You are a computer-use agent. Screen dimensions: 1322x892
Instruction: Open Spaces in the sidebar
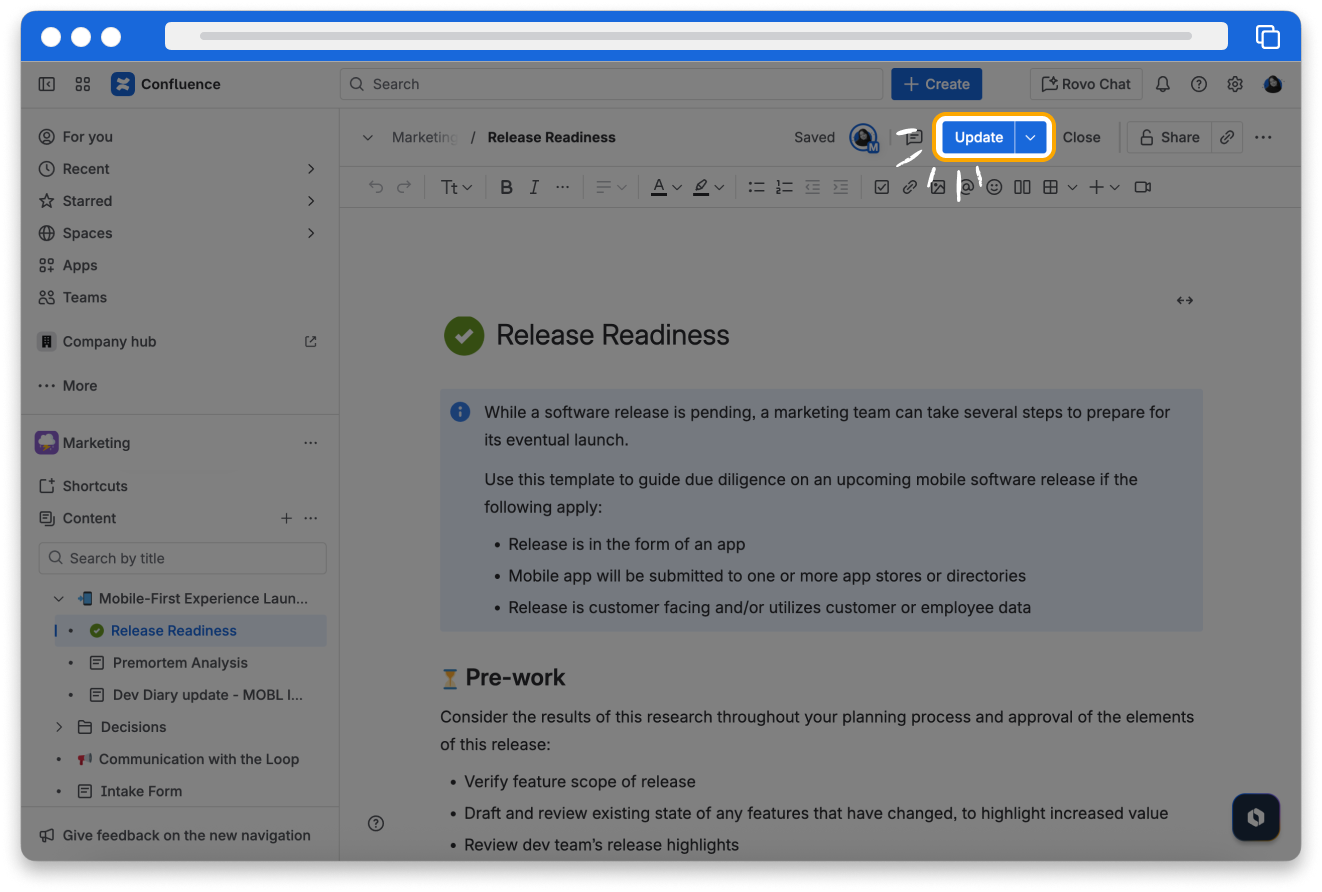(x=87, y=233)
